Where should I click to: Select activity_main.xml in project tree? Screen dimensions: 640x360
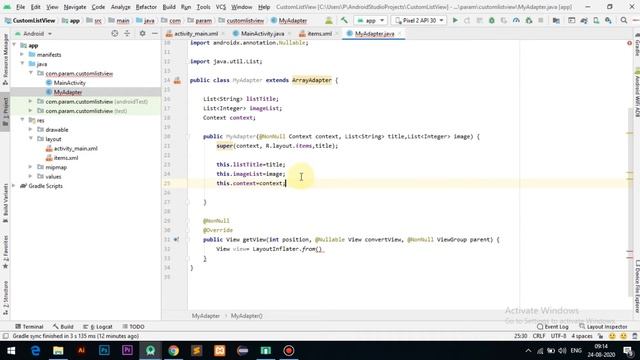(x=76, y=149)
